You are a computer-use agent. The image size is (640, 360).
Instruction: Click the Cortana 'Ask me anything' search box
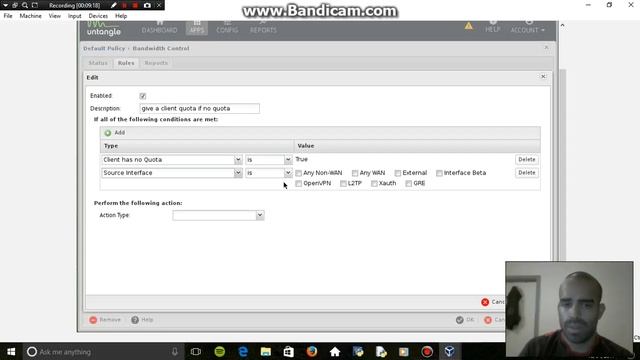click(98, 351)
